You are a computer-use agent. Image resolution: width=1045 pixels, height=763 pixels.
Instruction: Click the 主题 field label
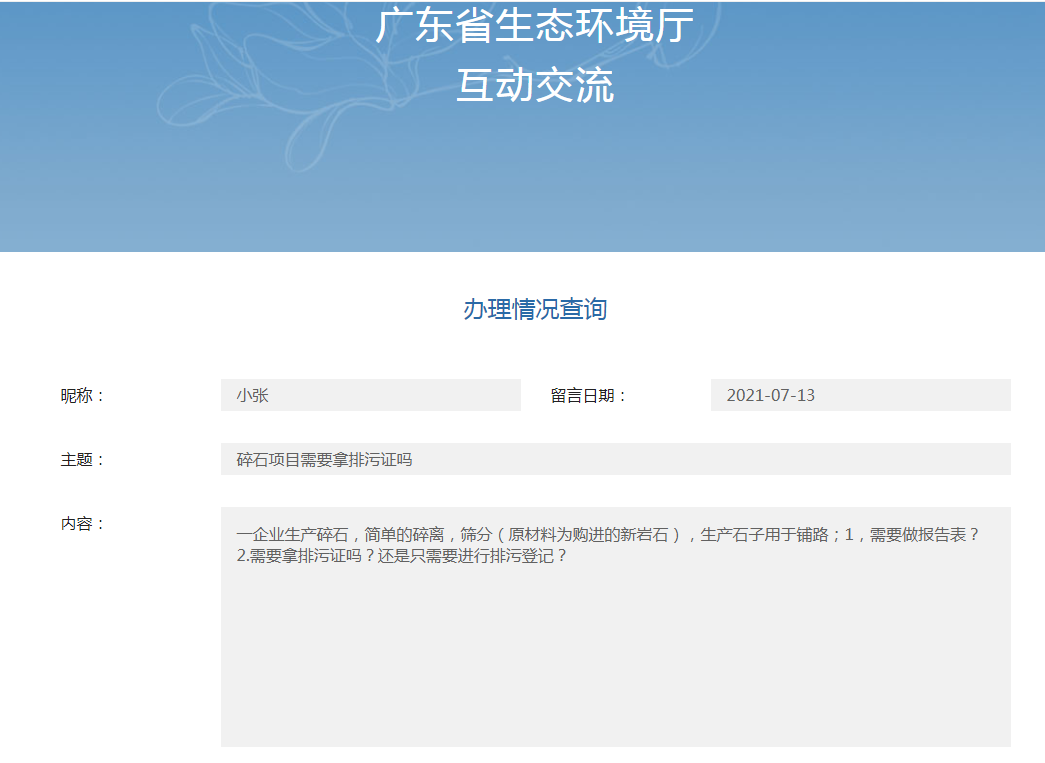(x=82, y=460)
